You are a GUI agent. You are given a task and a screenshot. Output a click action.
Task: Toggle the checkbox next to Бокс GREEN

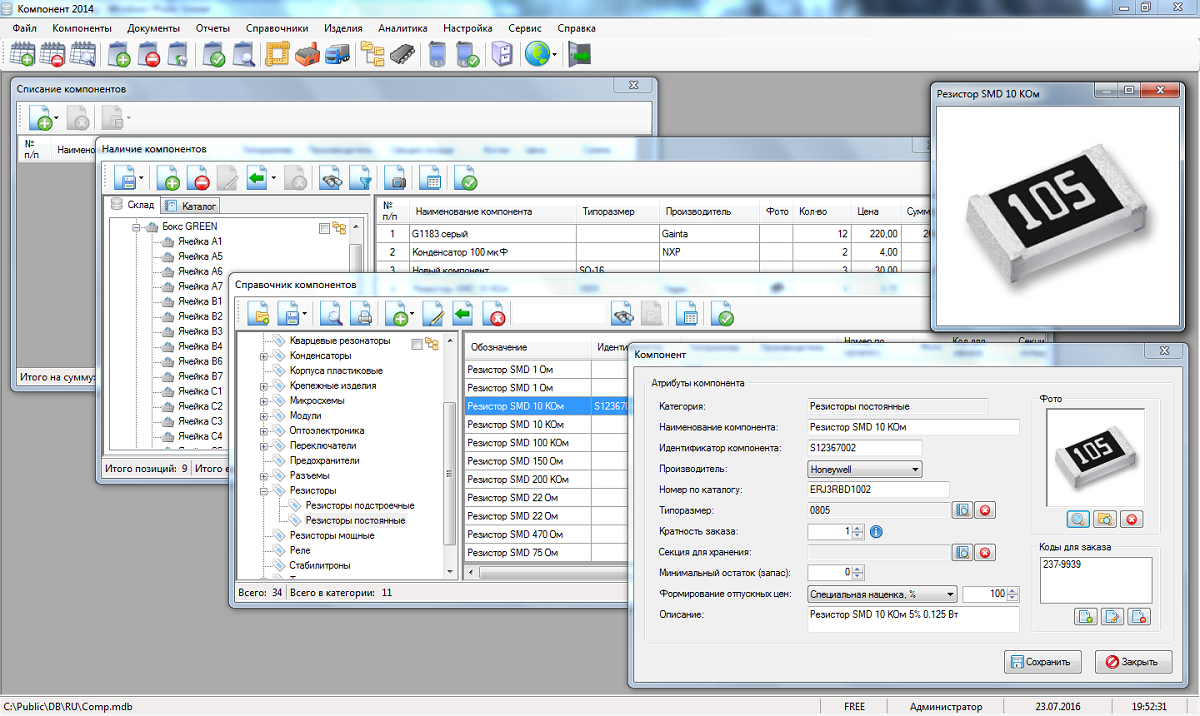(x=324, y=228)
